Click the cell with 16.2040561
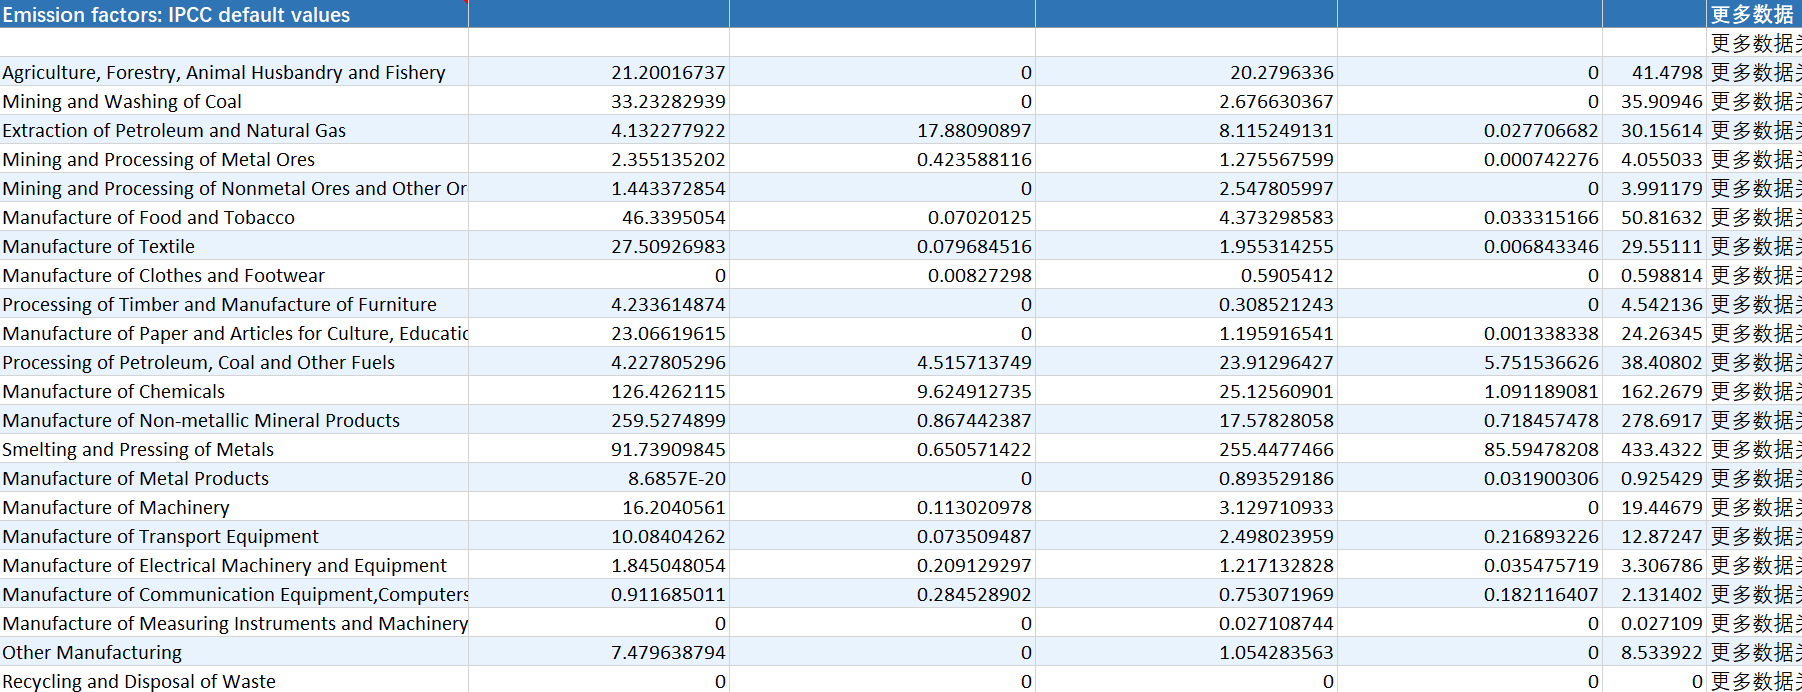 [x=599, y=507]
